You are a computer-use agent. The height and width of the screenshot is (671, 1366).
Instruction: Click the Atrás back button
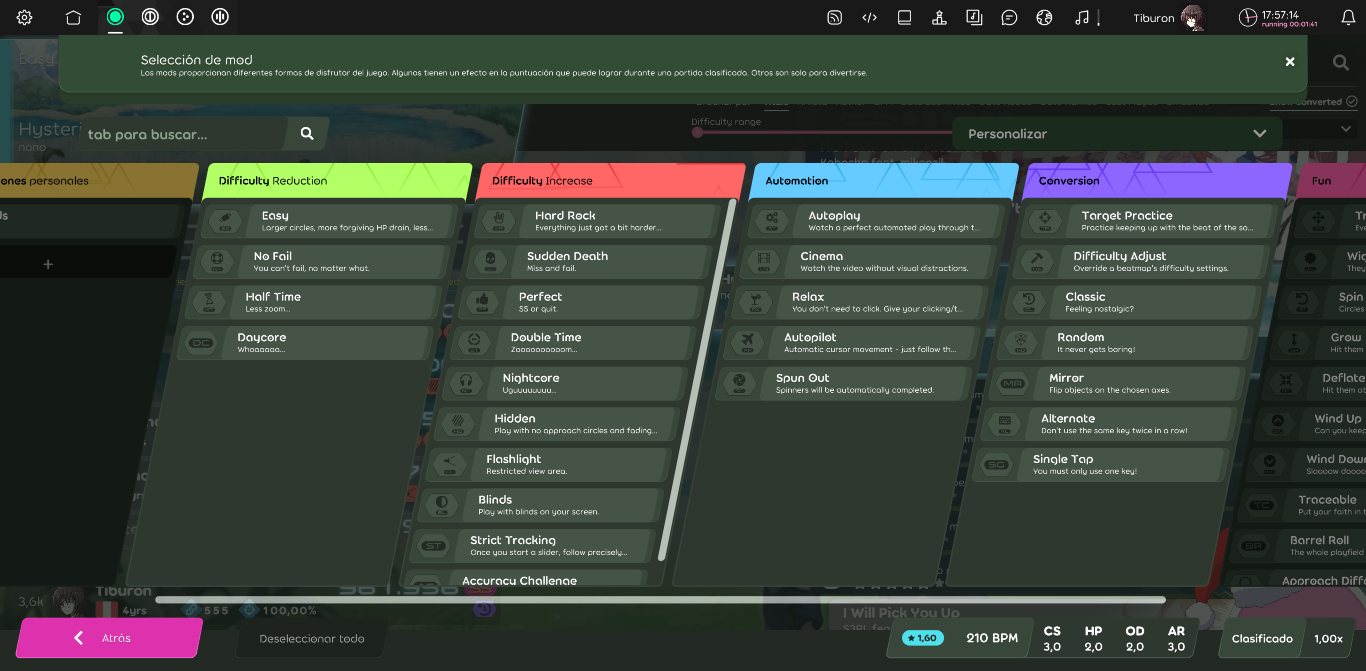point(109,638)
